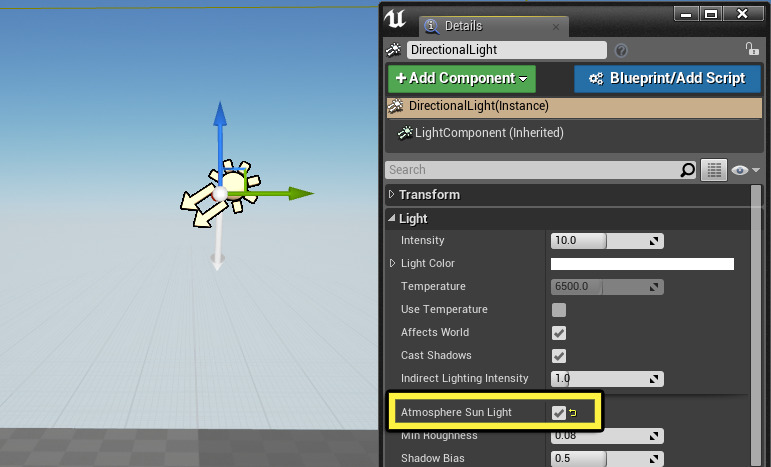Click the Indirect Lighting Intensity field

607,379
